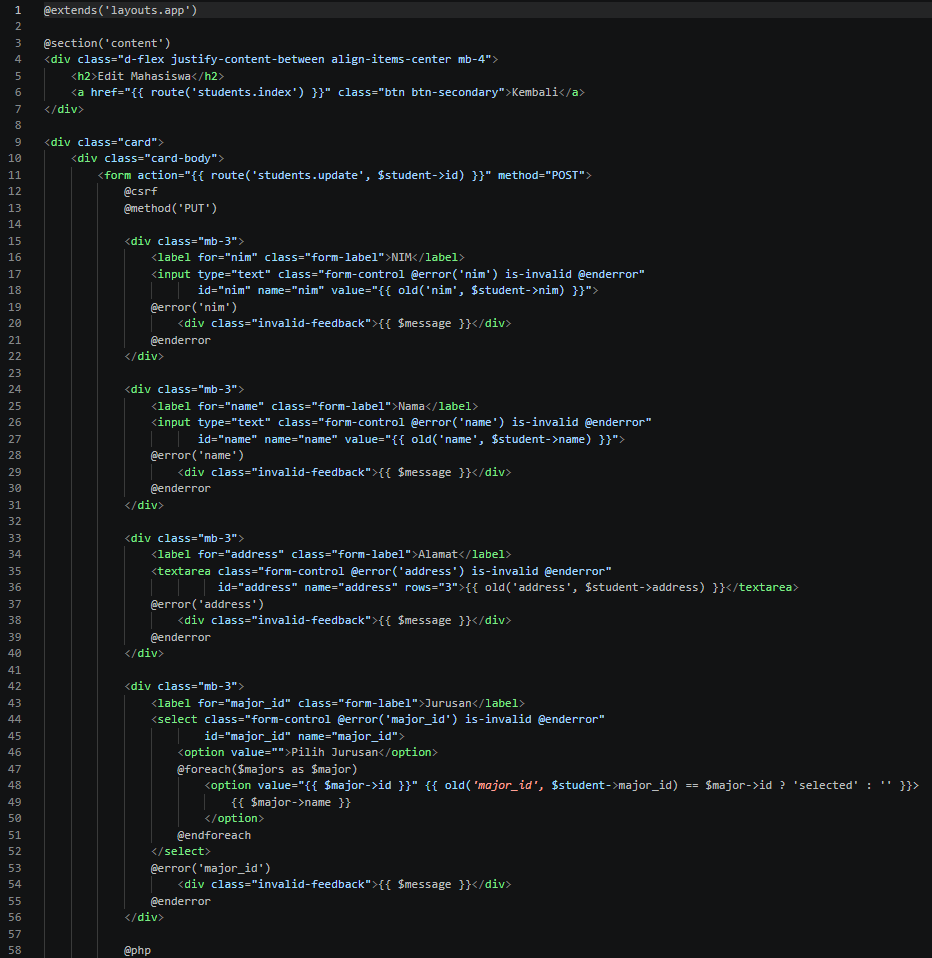Click the select opening tag on line 44
Image resolution: width=932 pixels, height=958 pixels.
[x=378, y=719]
